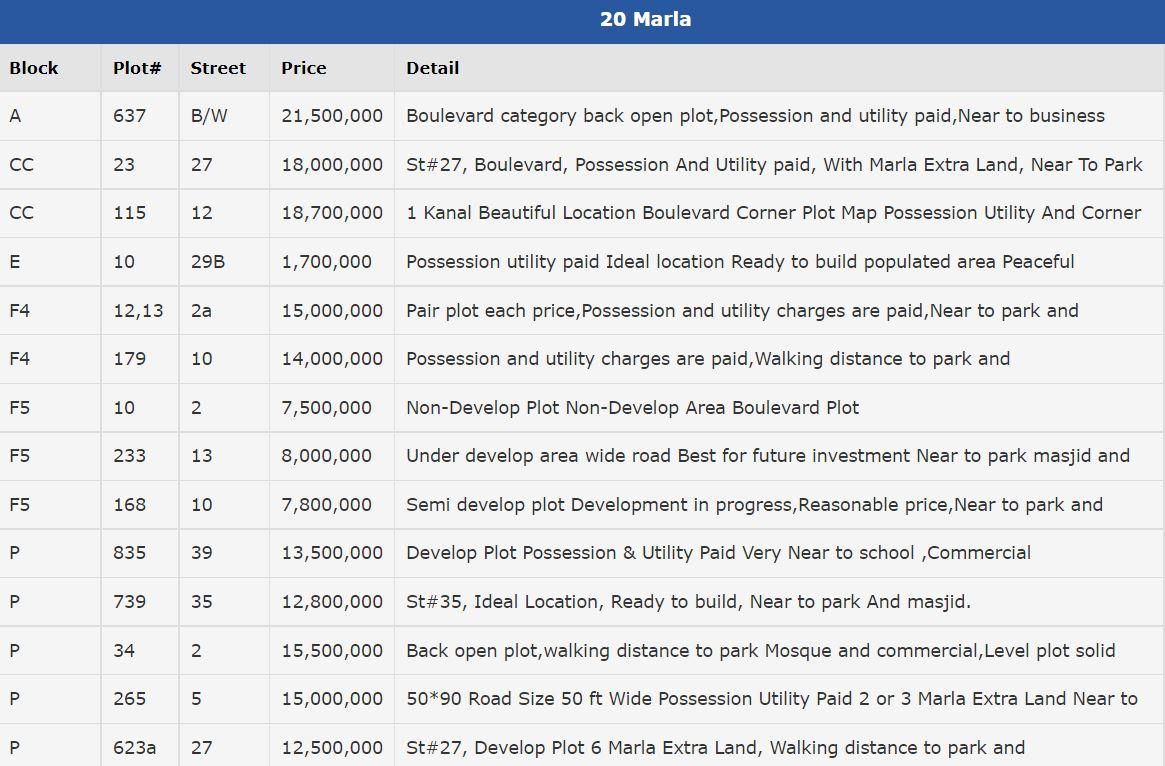This screenshot has height=766, width=1165.
Task: Click price 14,000,000
Action: [331, 360]
